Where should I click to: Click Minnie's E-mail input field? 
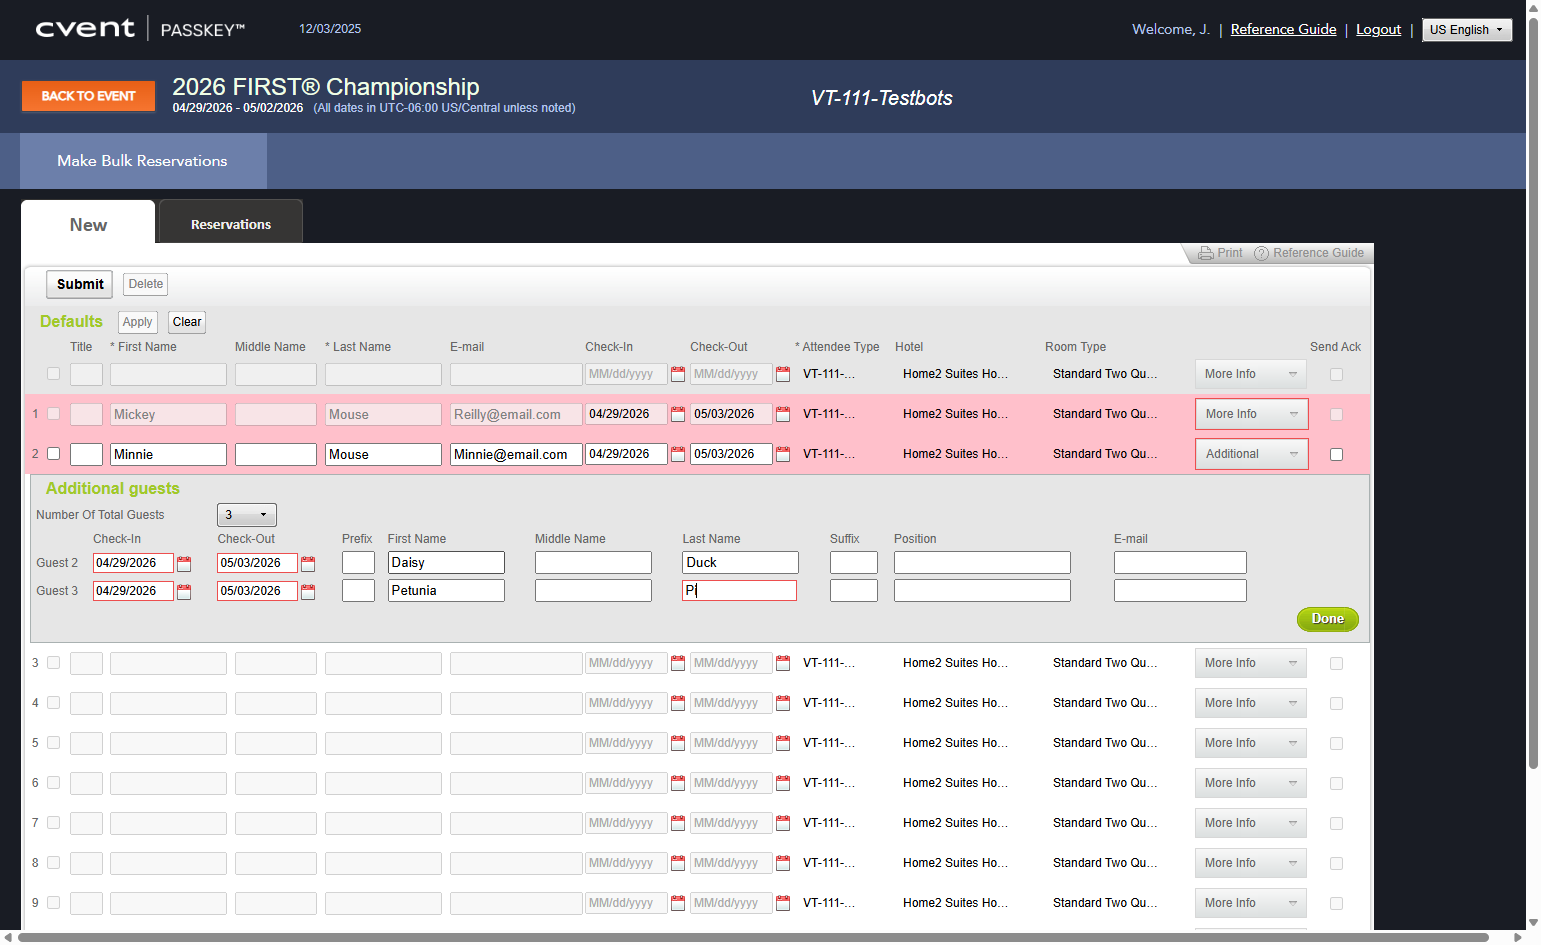(516, 454)
